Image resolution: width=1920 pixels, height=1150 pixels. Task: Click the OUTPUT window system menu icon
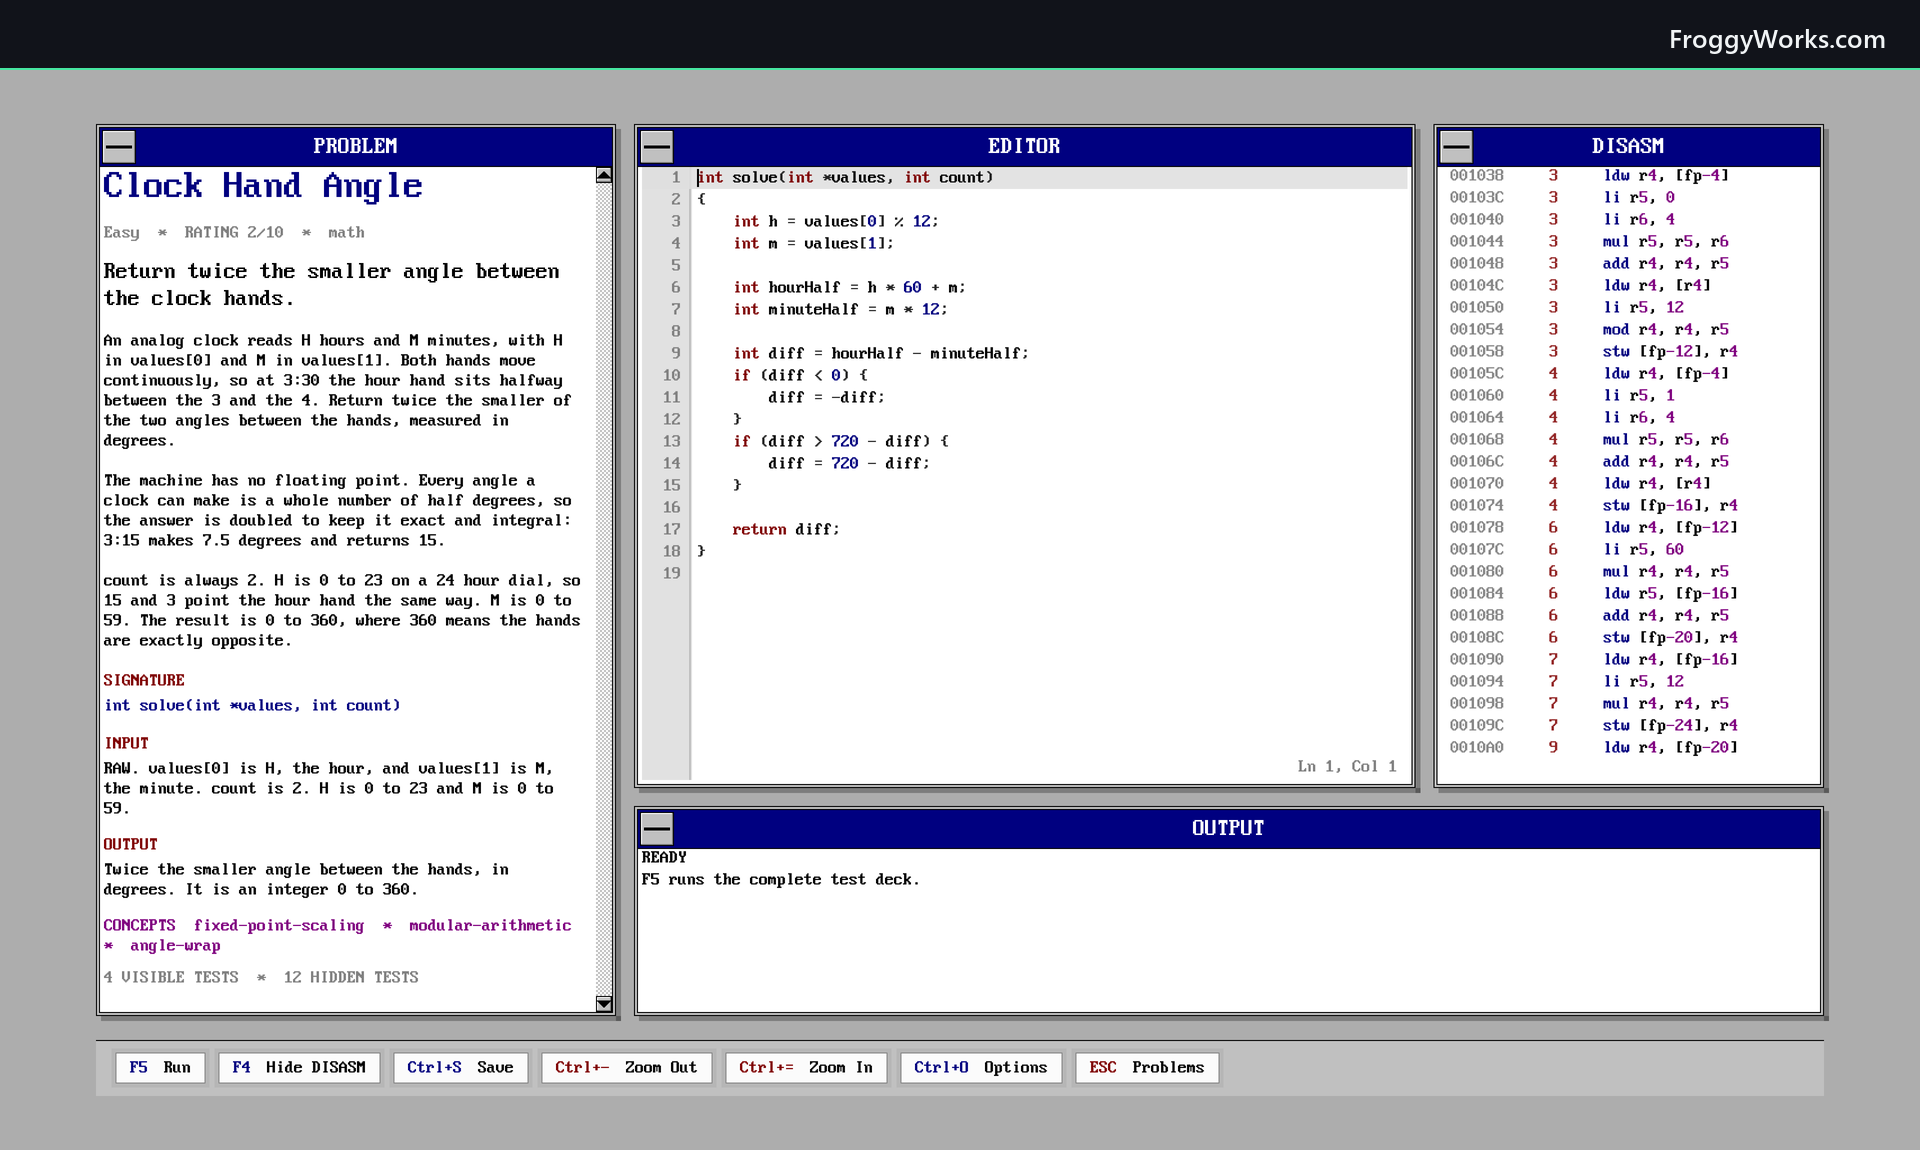tap(657, 829)
